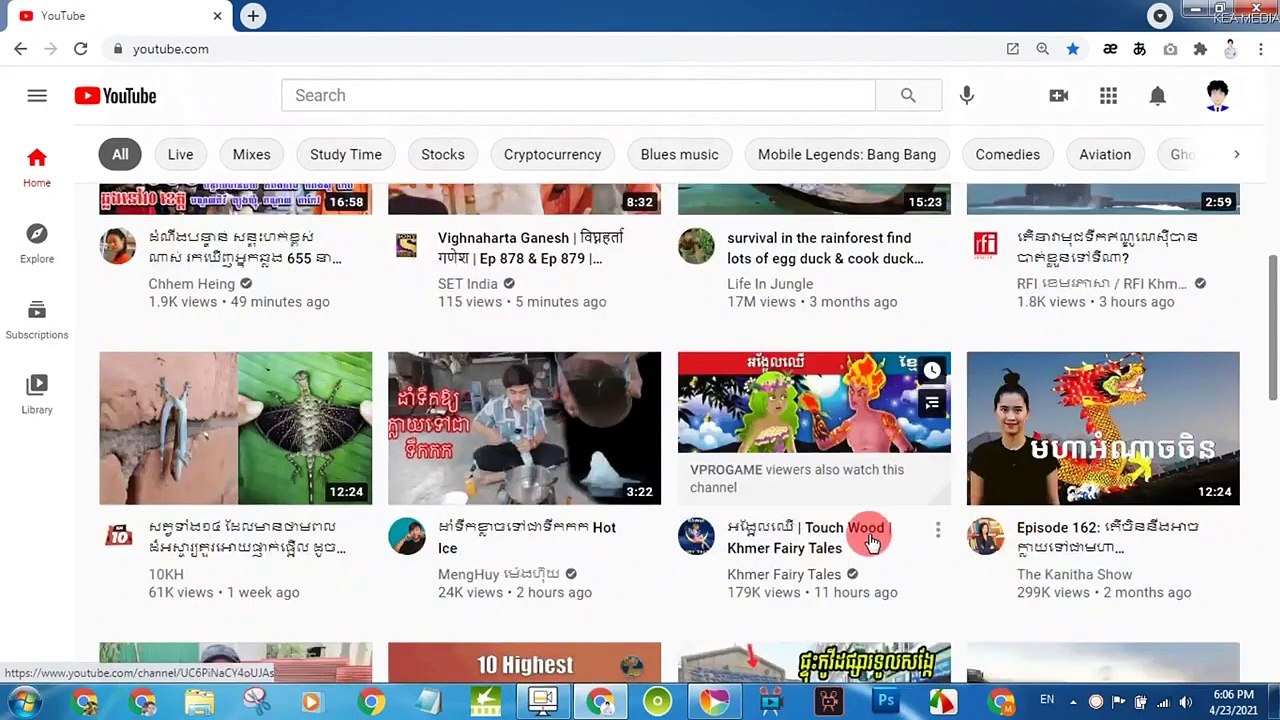The image size is (1280, 720).
Task: Open Touch Wood video's three-dot menu
Action: coord(938,530)
